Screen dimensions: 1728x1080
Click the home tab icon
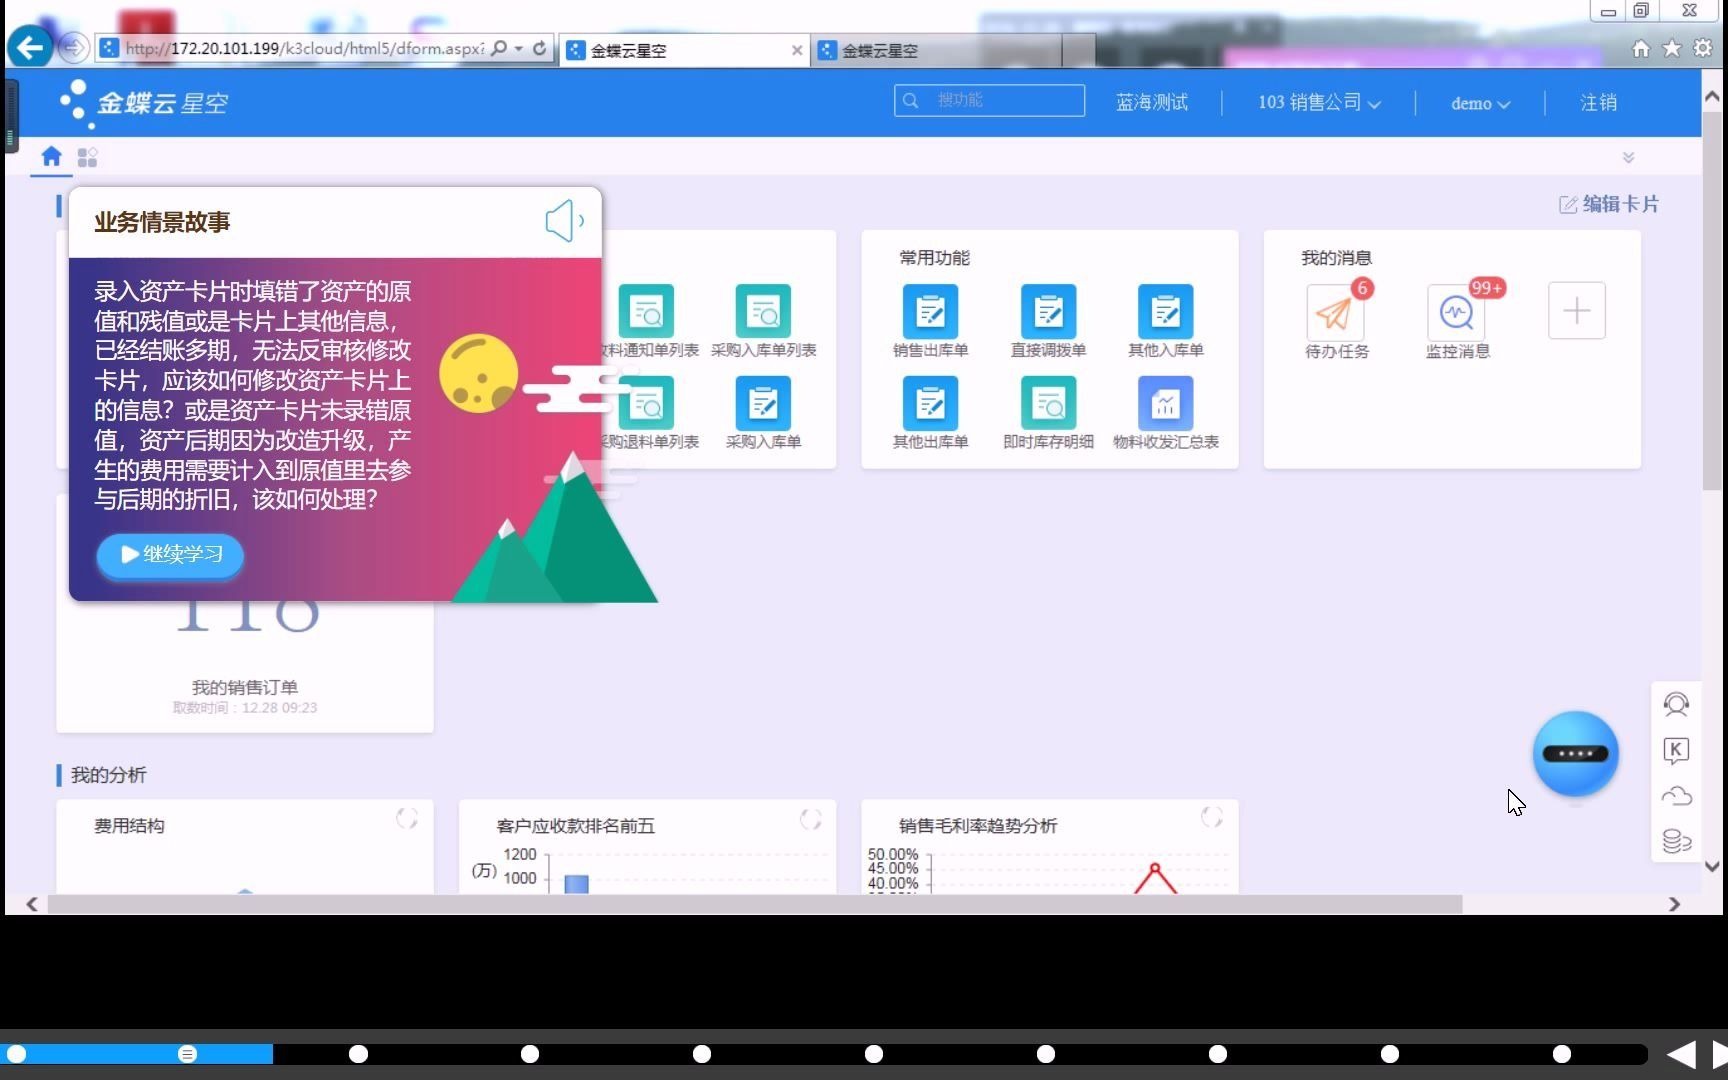[50, 157]
